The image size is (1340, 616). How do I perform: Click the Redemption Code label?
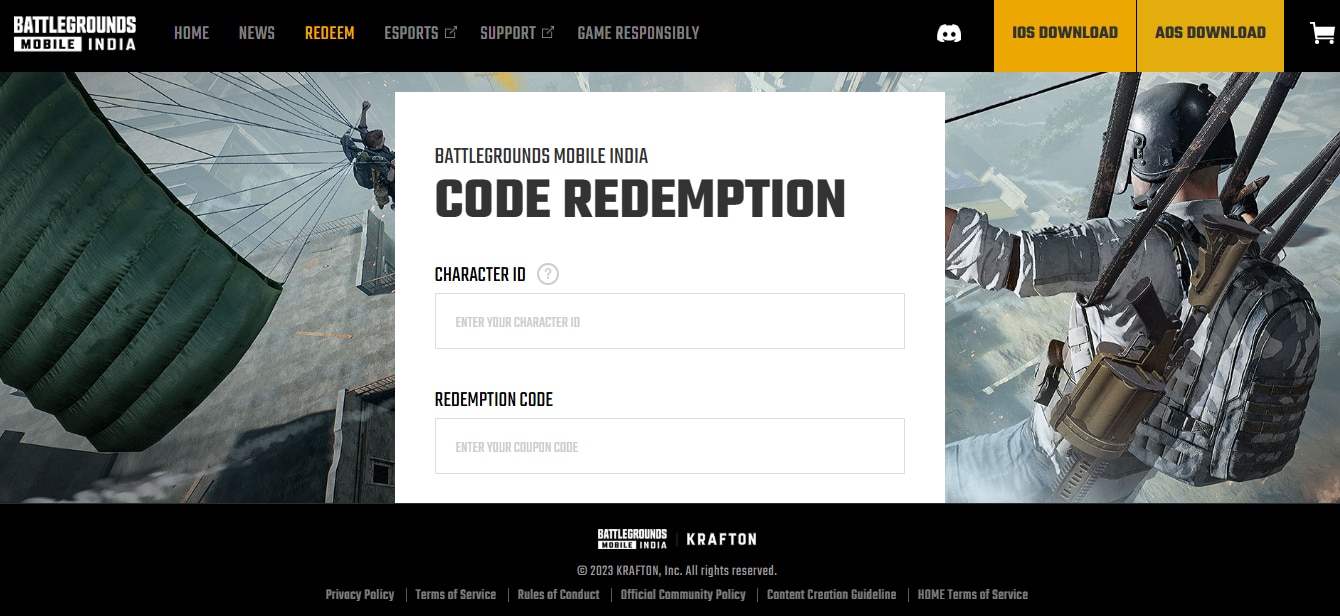coord(494,399)
